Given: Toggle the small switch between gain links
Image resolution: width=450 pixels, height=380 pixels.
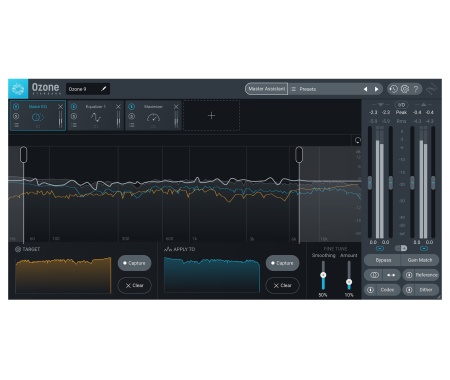Looking at the screenshot, I should pos(401,248).
